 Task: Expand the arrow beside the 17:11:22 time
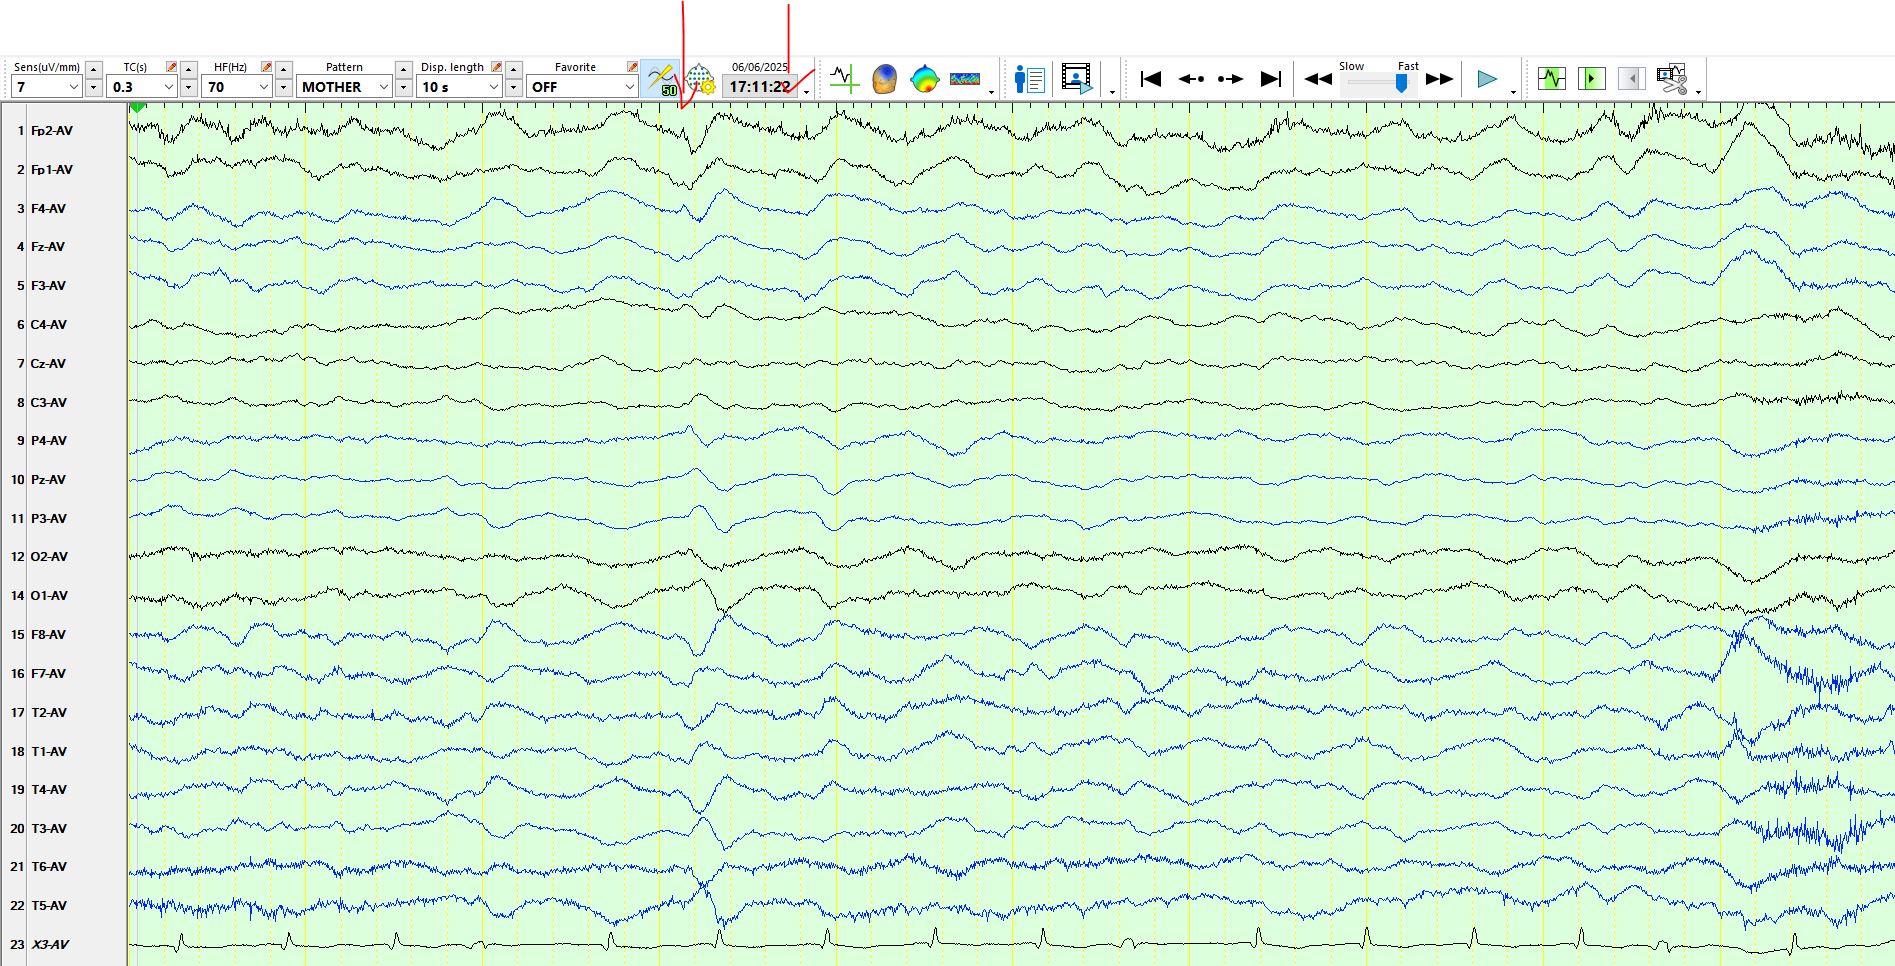[x=807, y=91]
